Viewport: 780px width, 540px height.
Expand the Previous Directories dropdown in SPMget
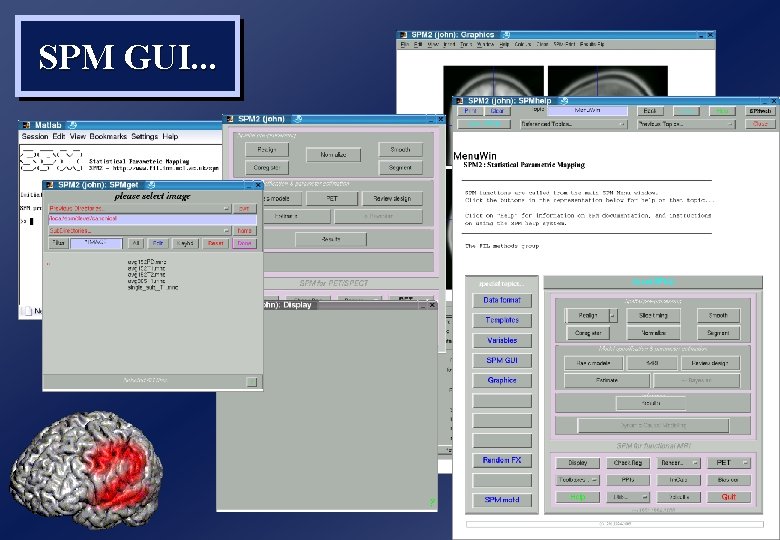140,208
